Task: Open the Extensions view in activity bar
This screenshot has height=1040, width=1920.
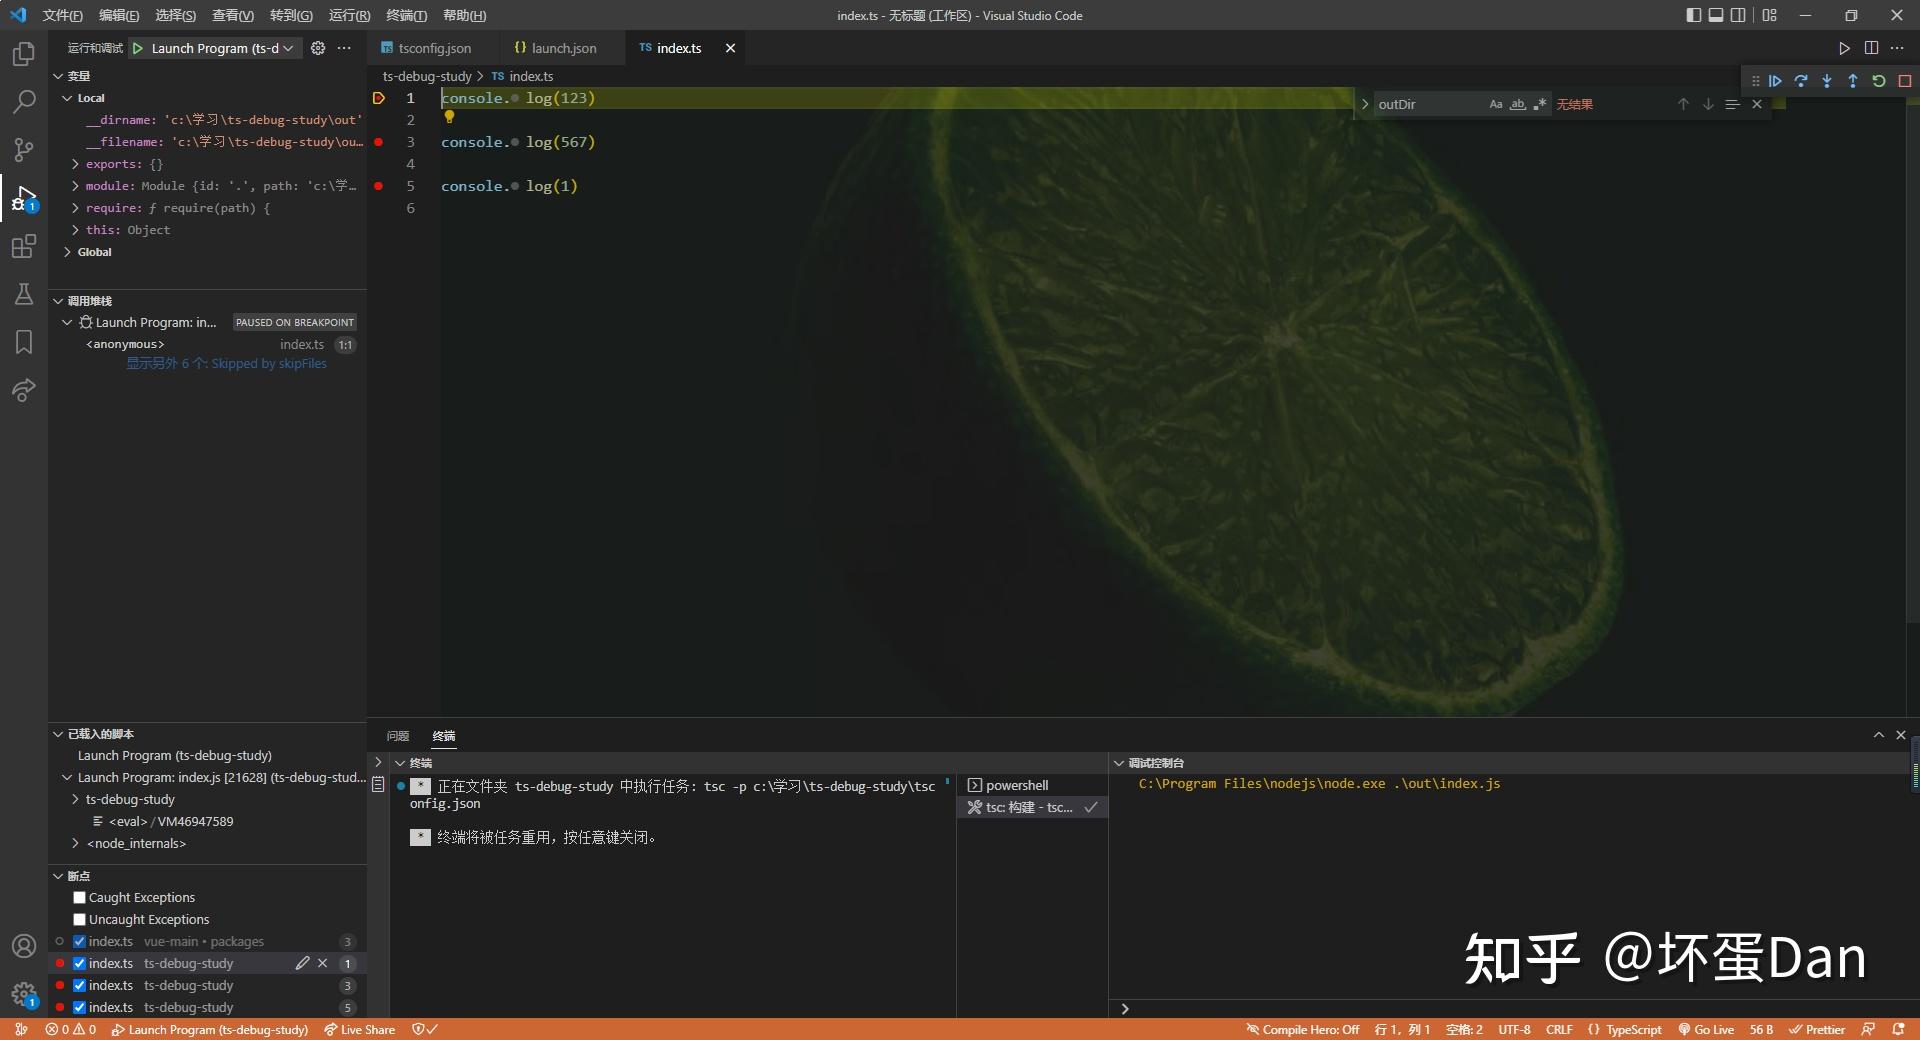Action: point(23,246)
